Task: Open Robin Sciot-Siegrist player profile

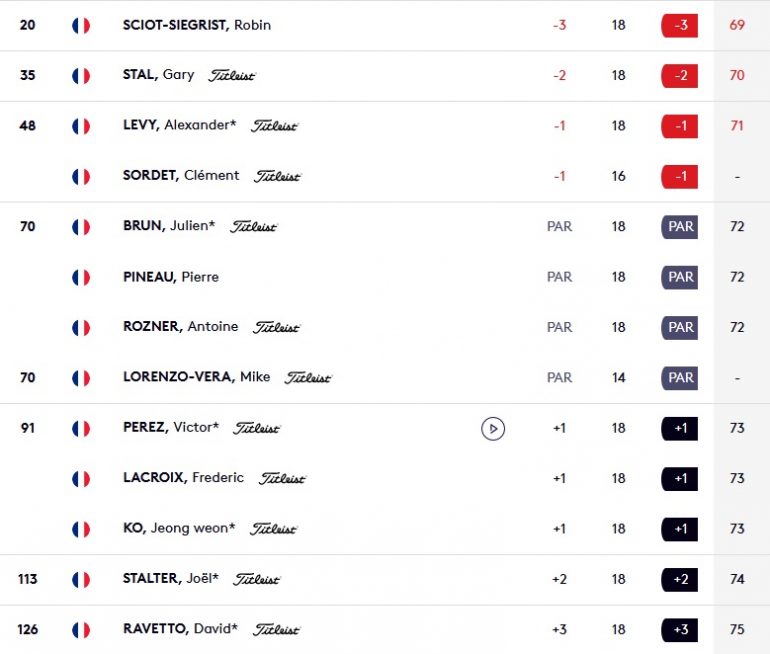Action: click(x=196, y=25)
